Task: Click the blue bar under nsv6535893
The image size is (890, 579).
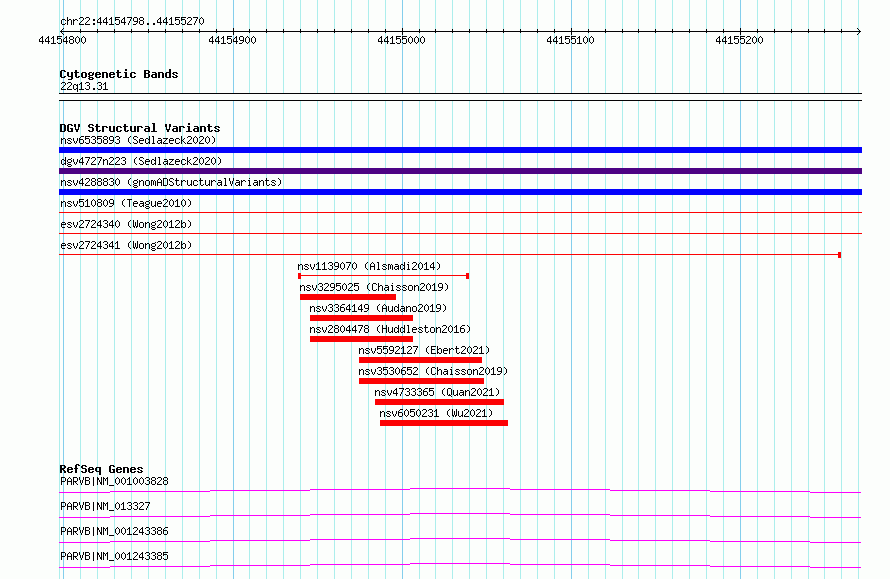Action: [460, 150]
